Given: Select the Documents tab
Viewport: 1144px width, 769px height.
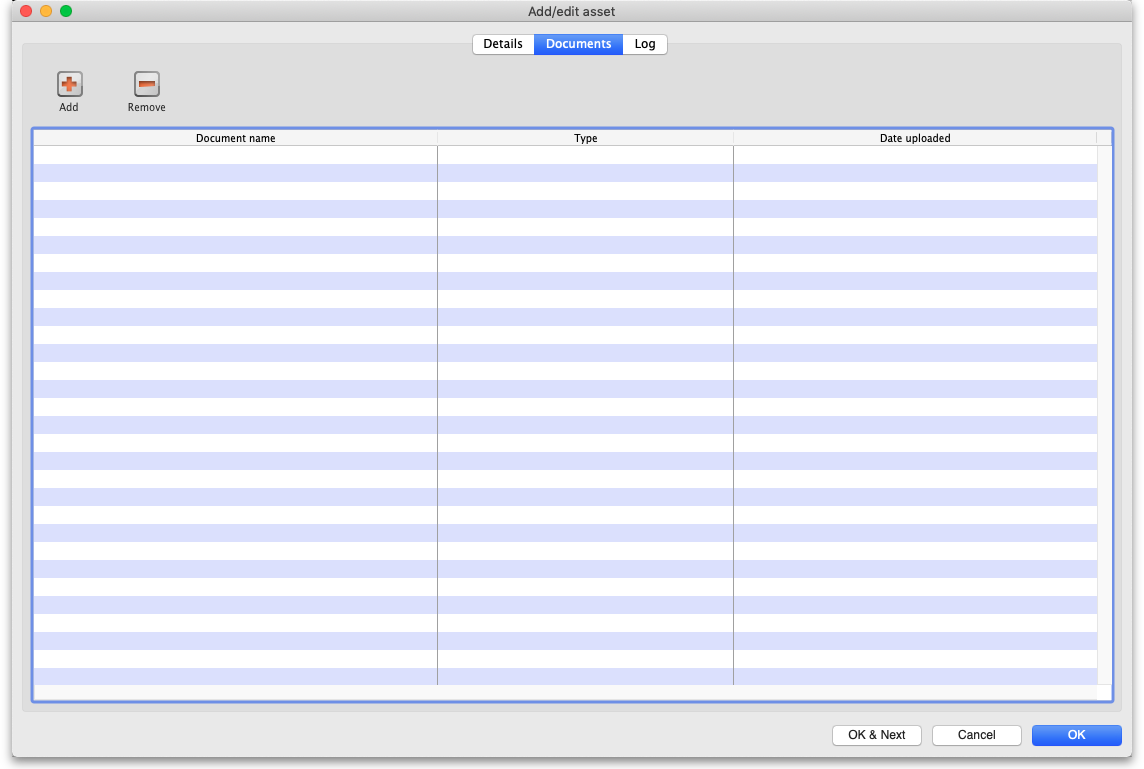Looking at the screenshot, I should point(578,44).
